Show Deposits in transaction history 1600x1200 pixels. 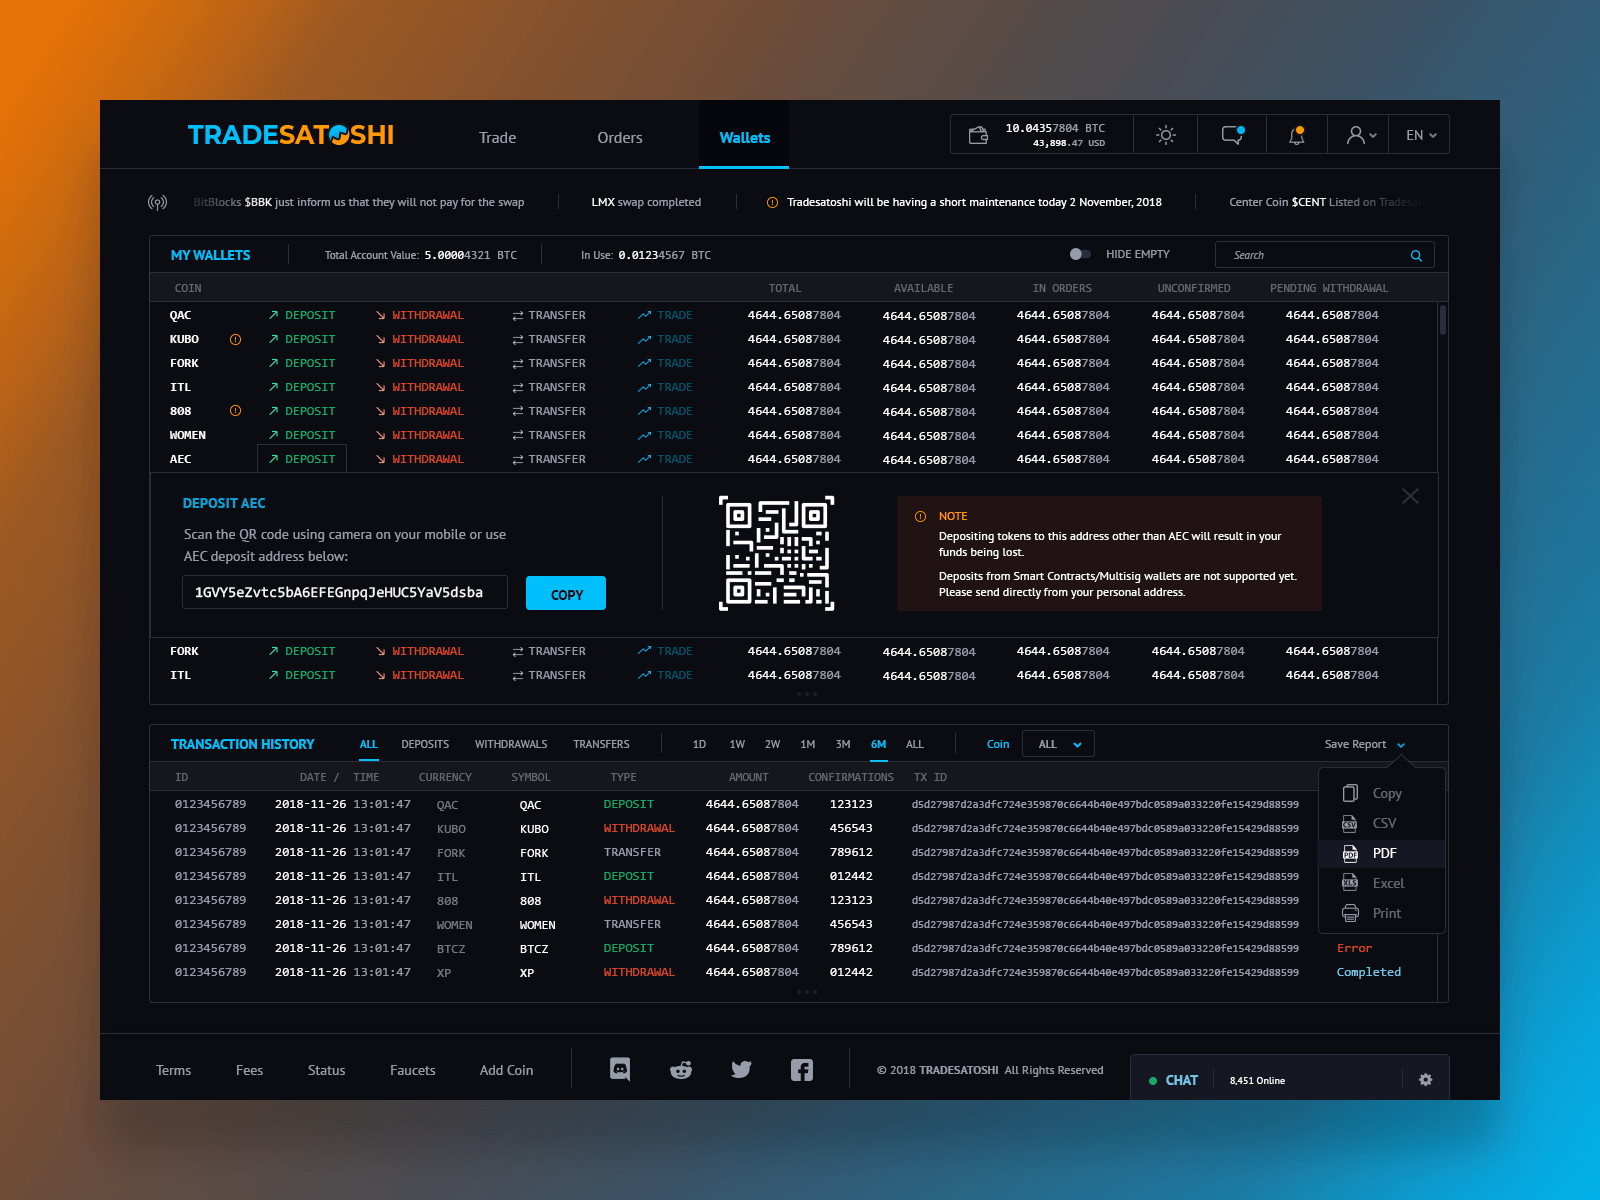(425, 744)
